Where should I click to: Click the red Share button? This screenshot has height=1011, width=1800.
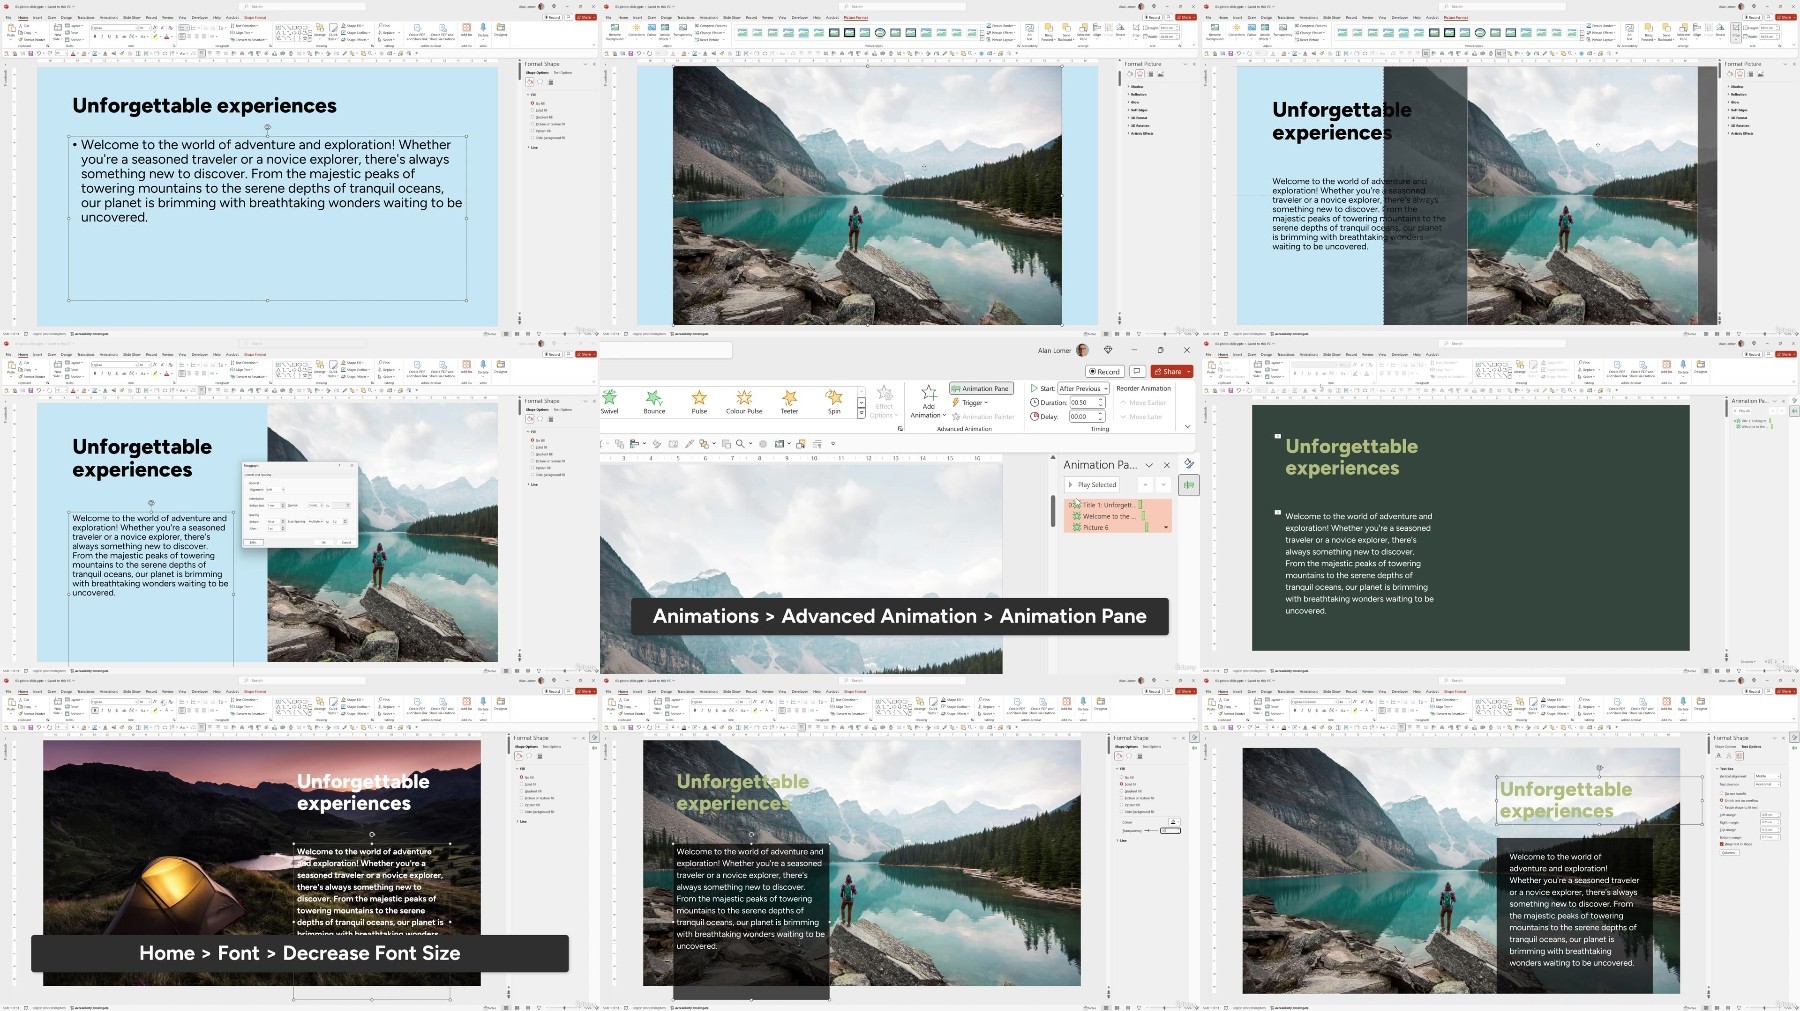pyautogui.click(x=1172, y=371)
